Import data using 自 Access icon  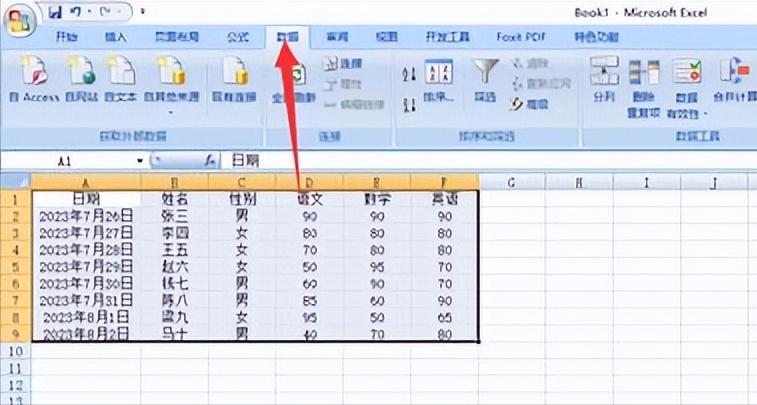click(34, 79)
